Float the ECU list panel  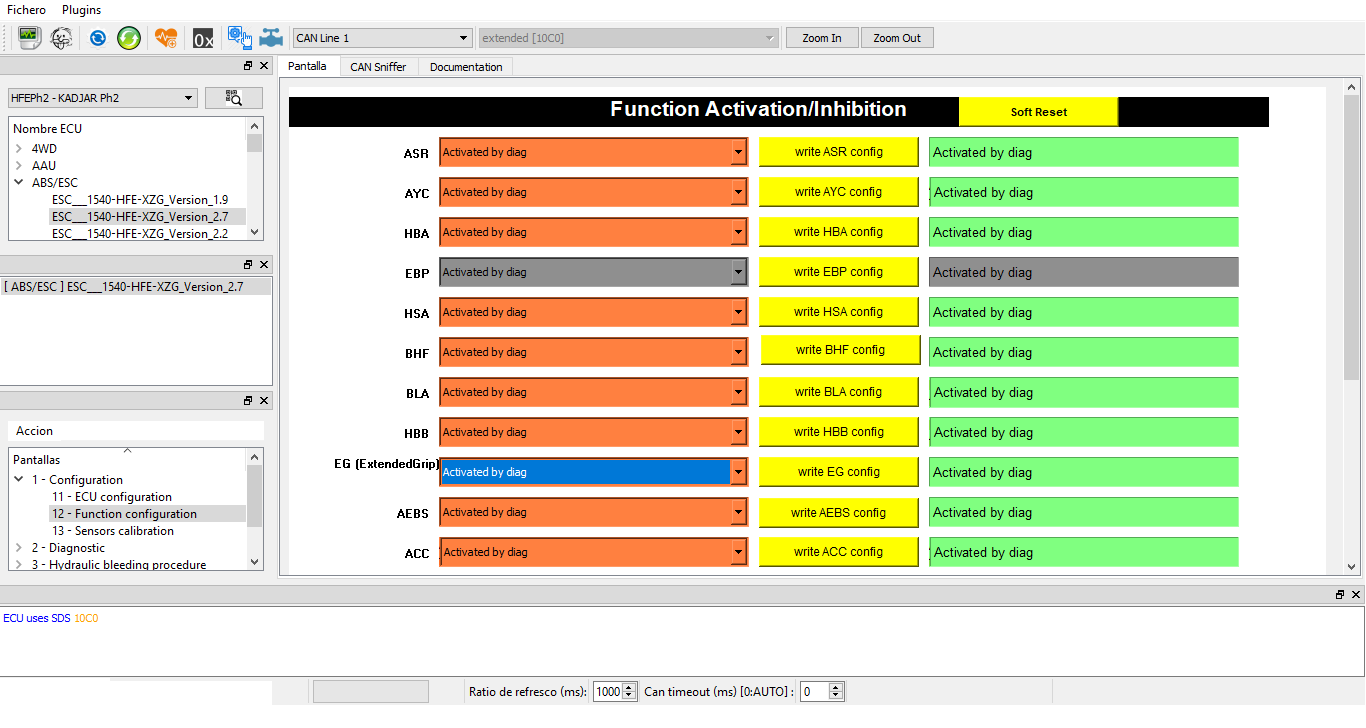coord(248,66)
